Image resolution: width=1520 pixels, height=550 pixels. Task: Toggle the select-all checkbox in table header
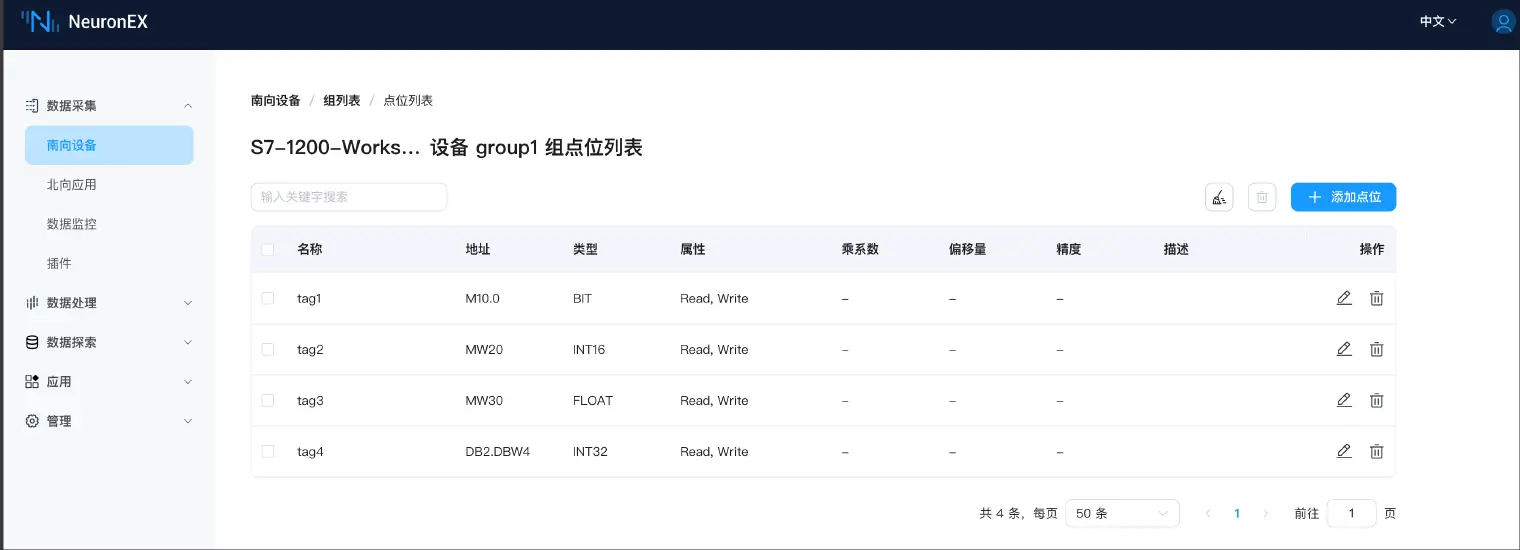267,249
